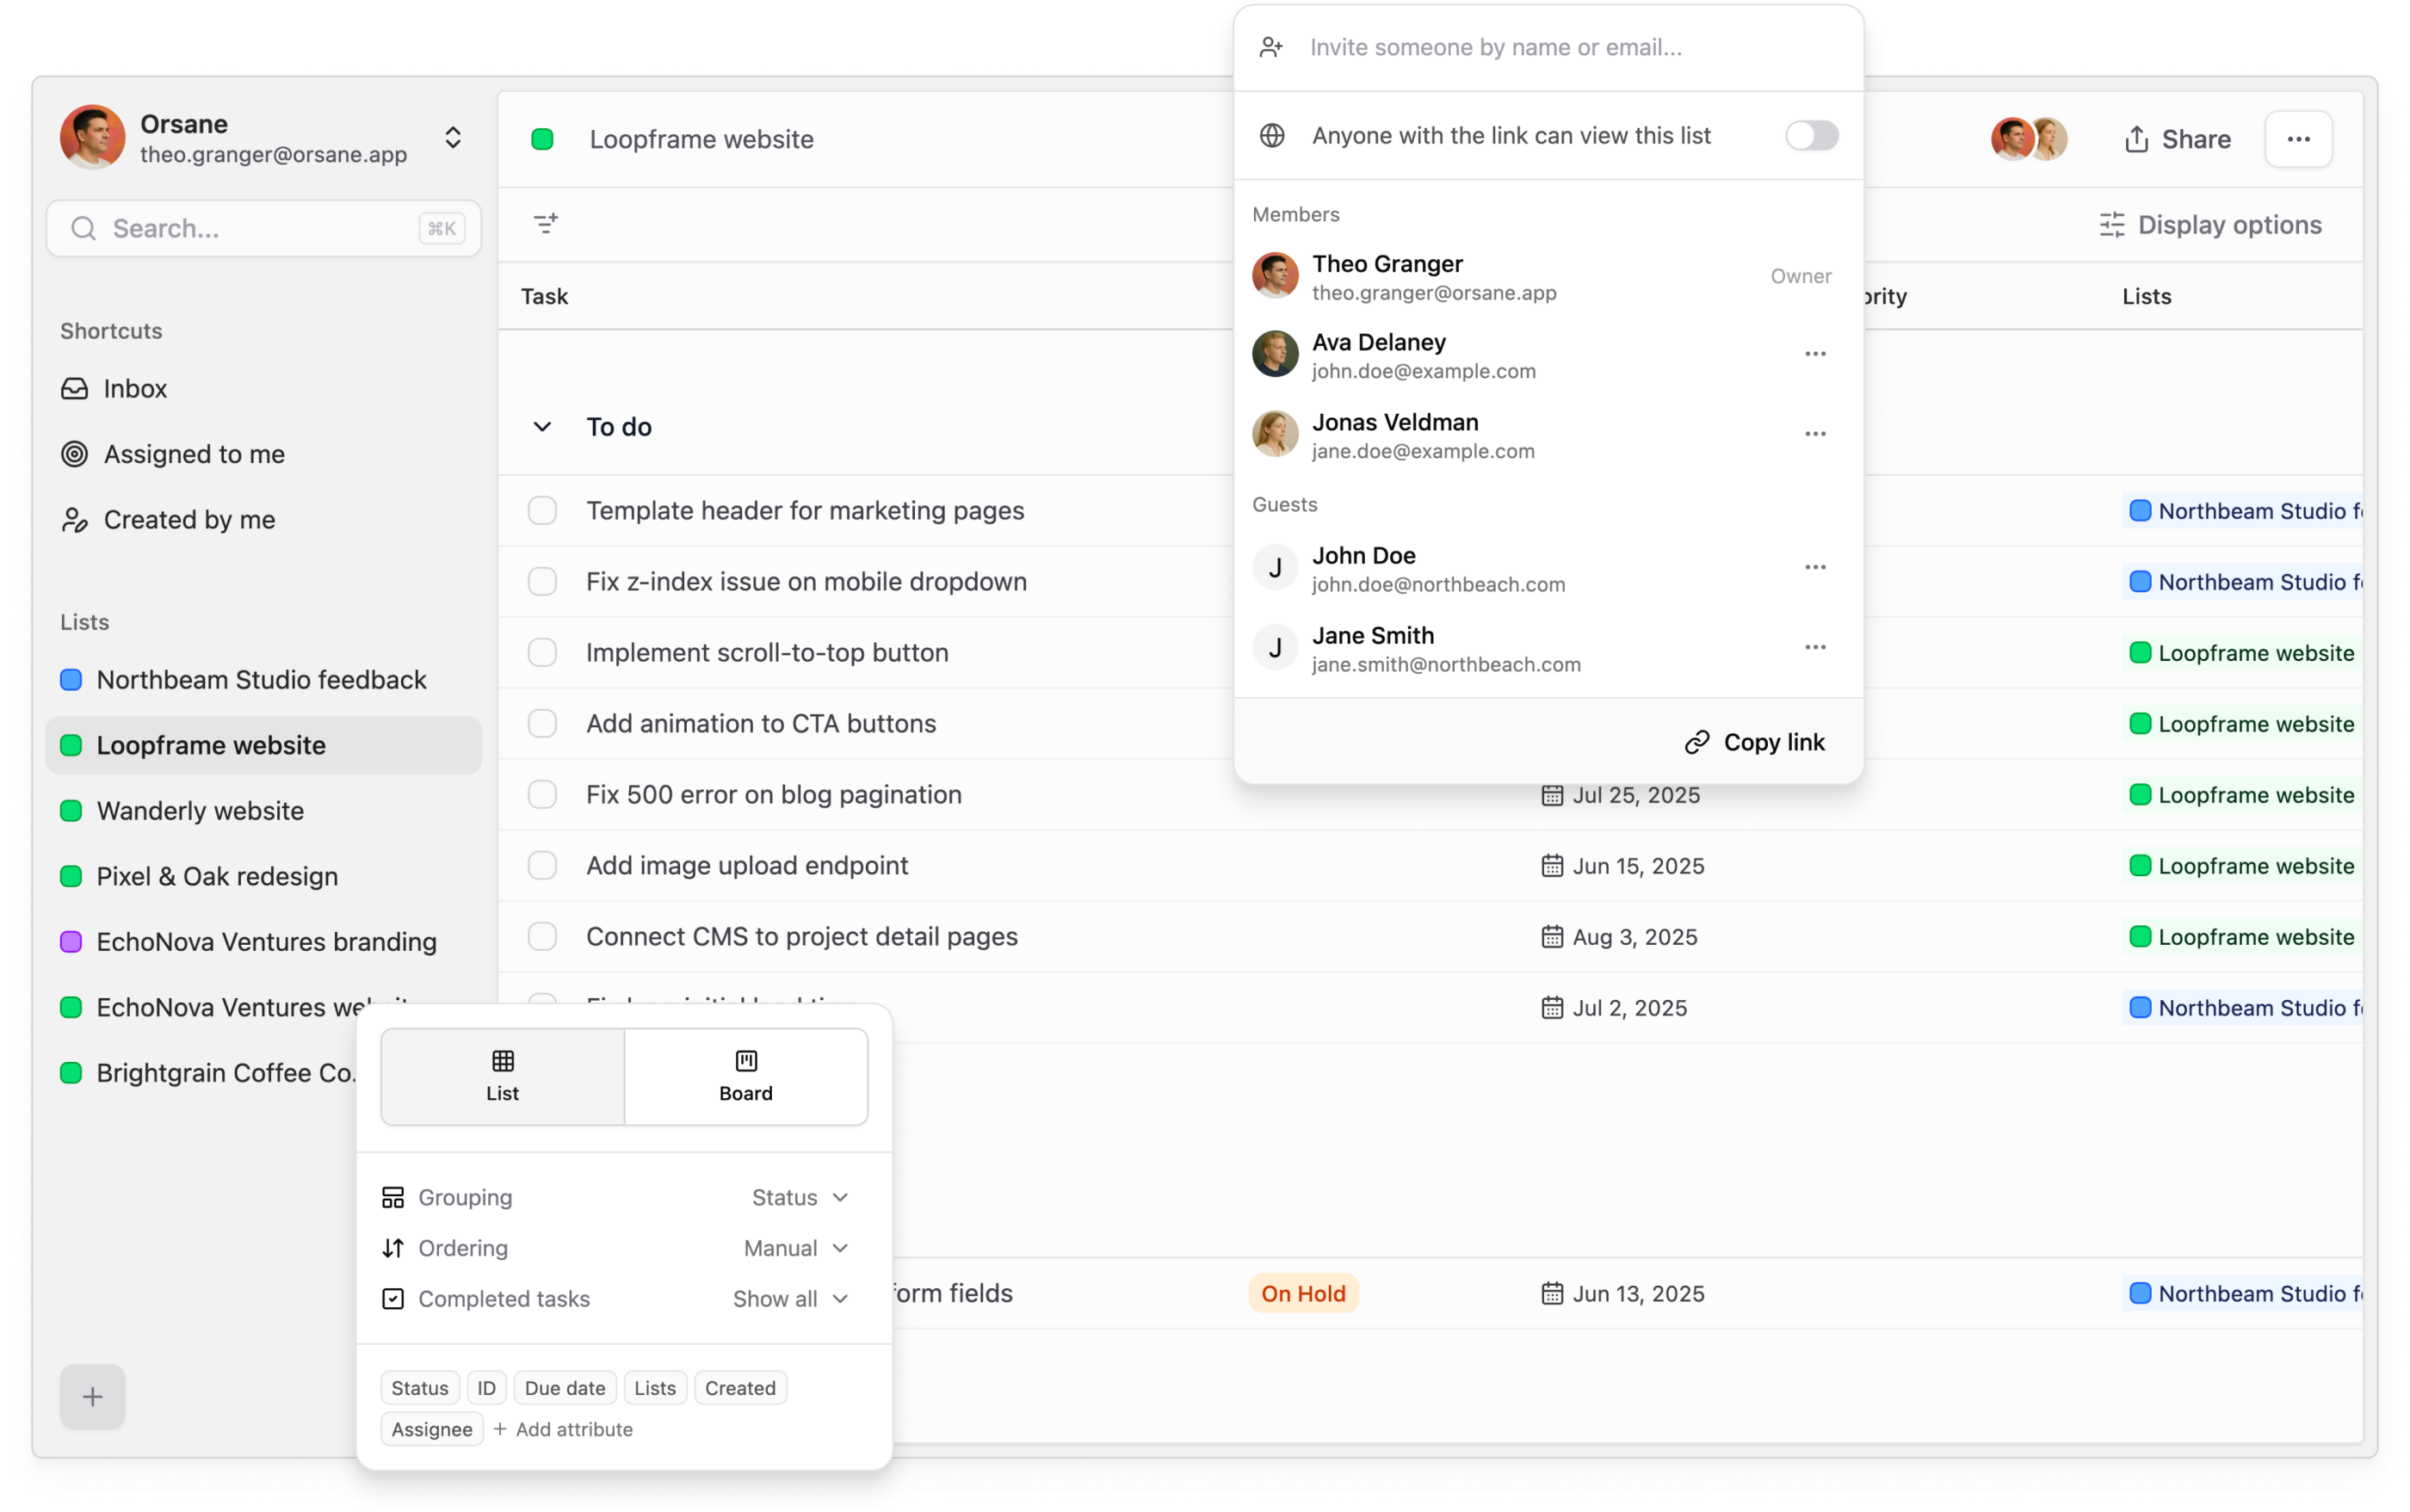Click blue swatch of Northbeam Studio feedback
Image resolution: width=2410 pixels, height=1512 pixels.
[71, 680]
